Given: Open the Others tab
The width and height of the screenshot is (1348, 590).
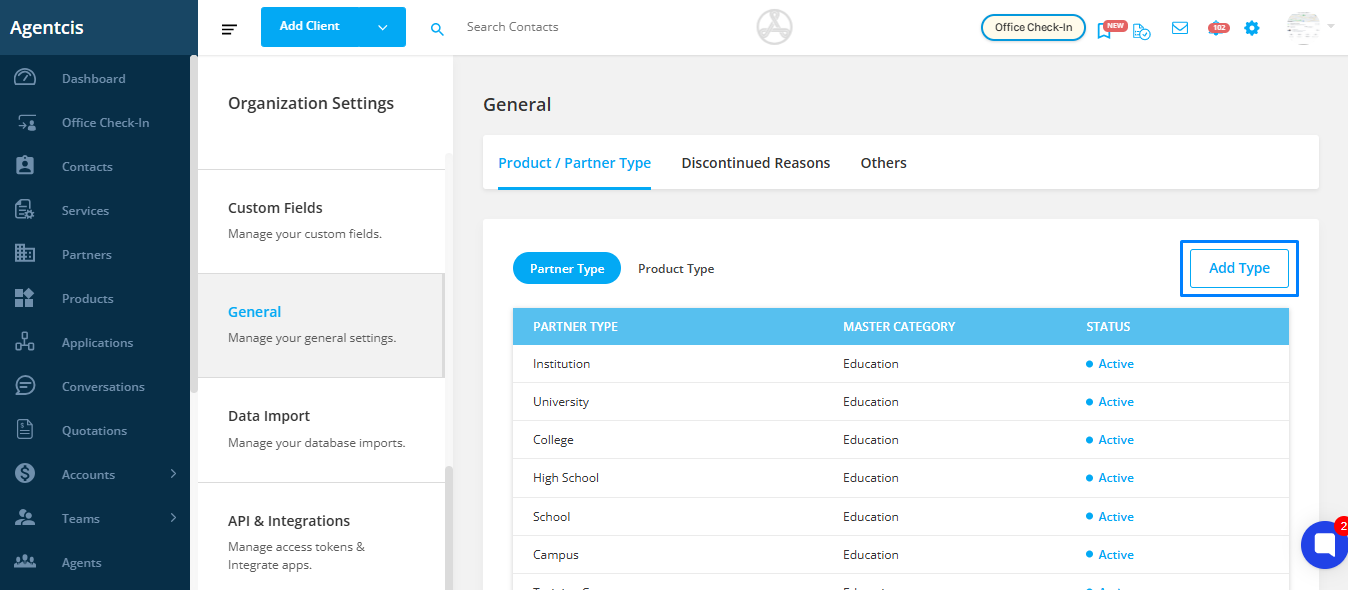Looking at the screenshot, I should pyautogui.click(x=884, y=163).
